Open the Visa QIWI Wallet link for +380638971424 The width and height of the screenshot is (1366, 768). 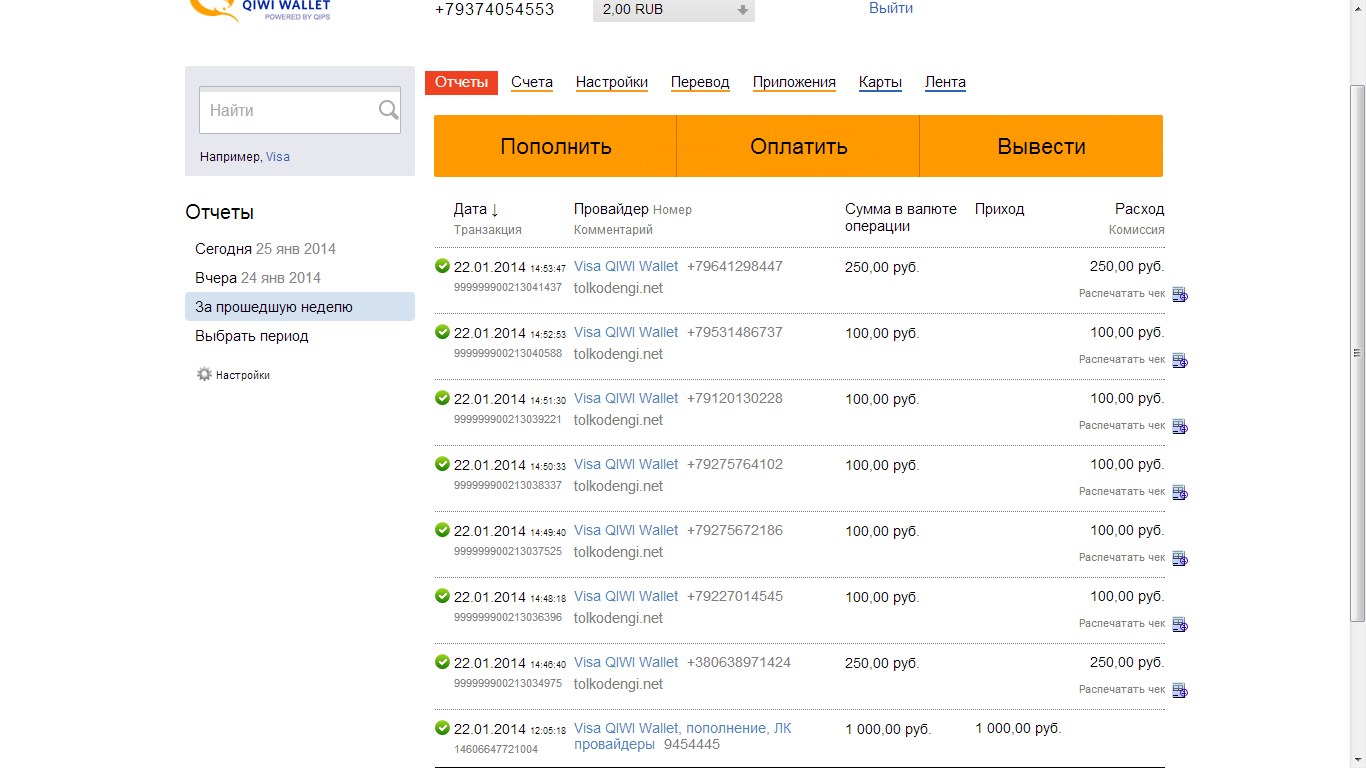(x=626, y=662)
